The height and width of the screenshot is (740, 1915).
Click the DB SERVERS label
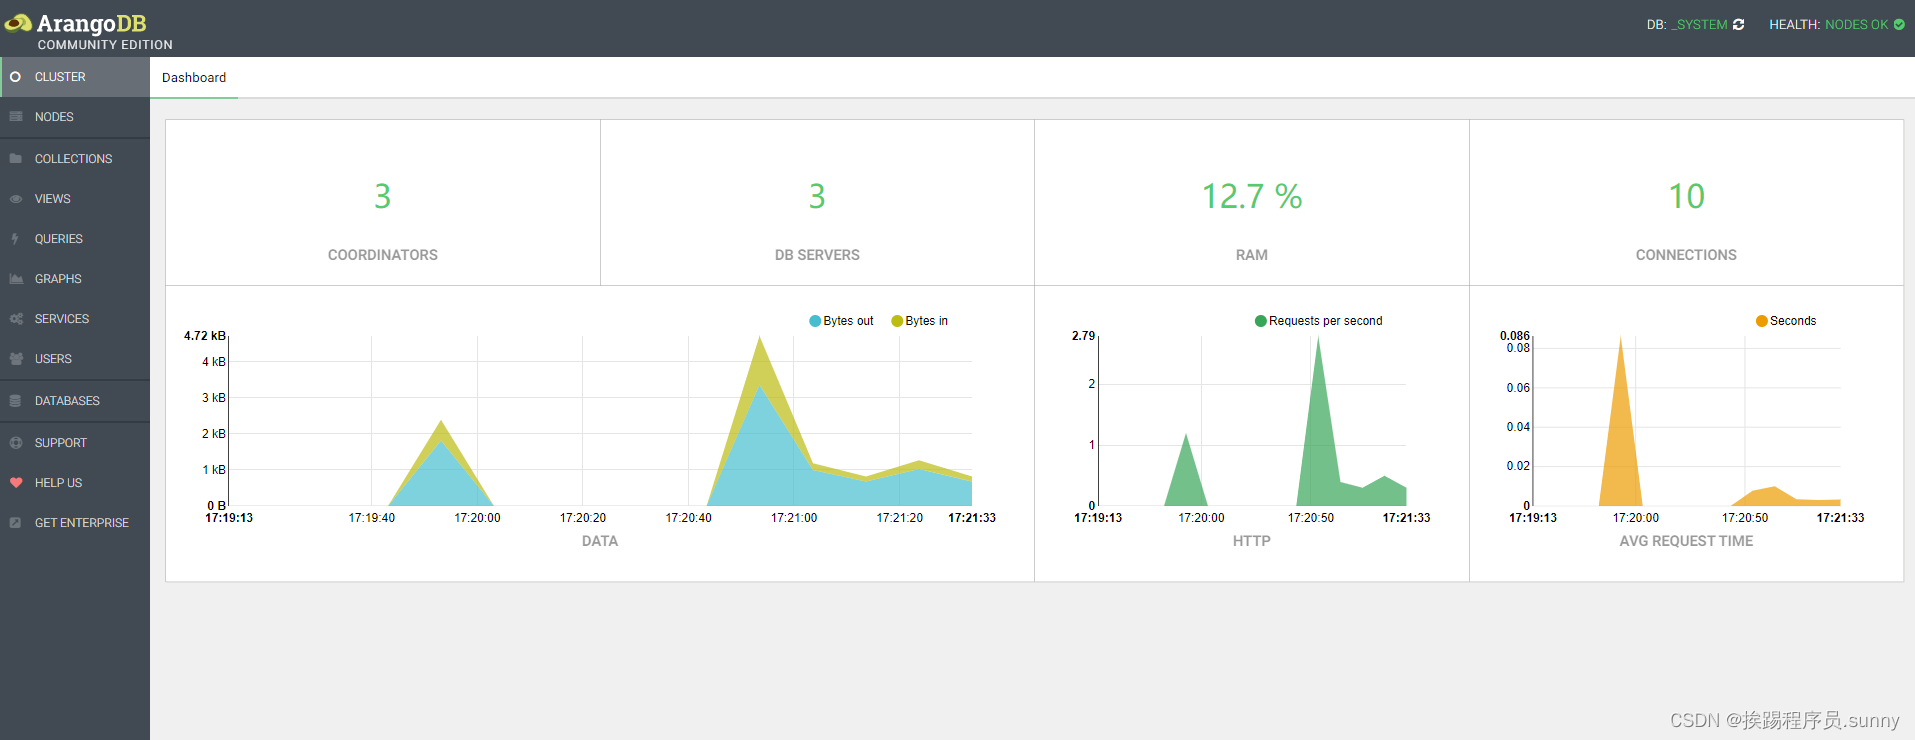click(817, 255)
